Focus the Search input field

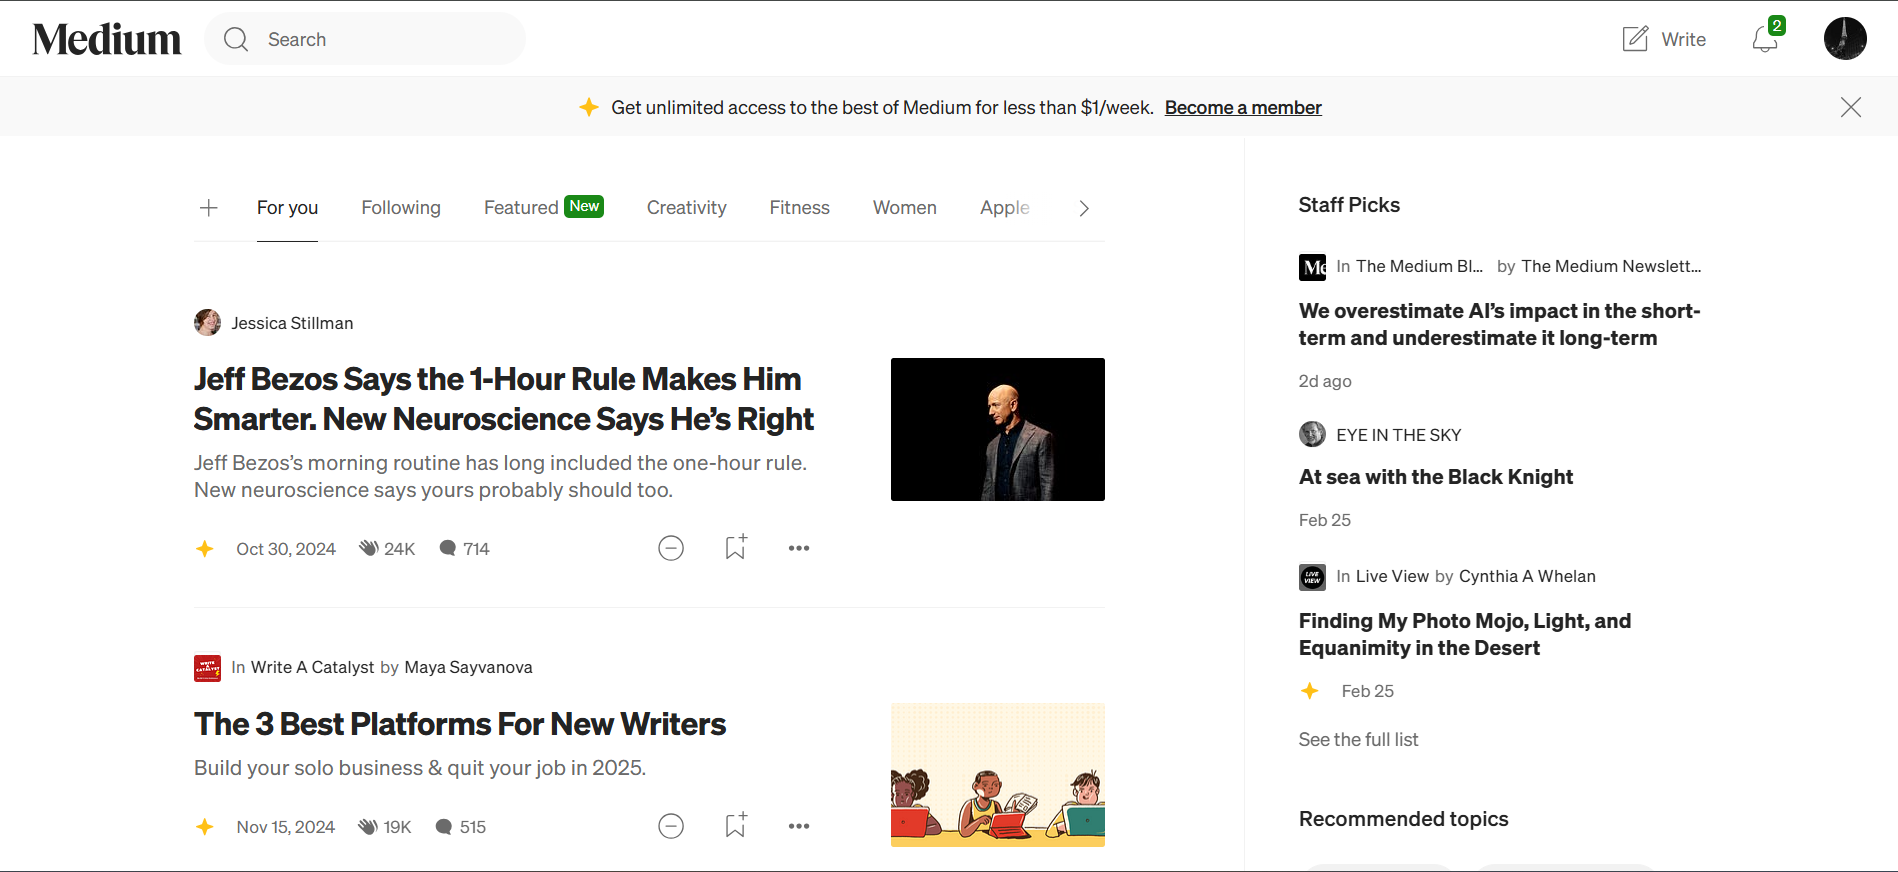pos(365,39)
